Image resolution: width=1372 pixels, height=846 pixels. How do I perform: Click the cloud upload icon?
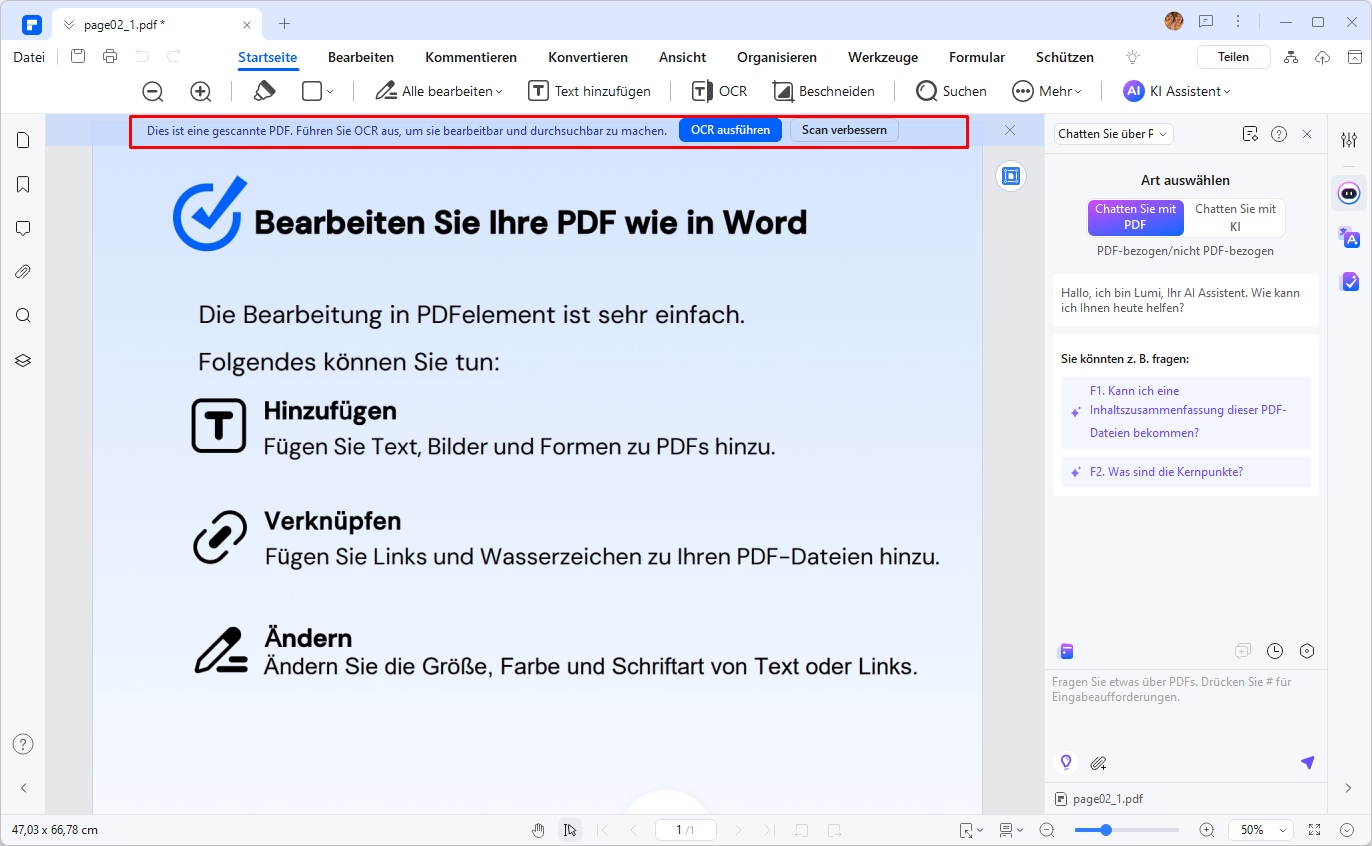pyautogui.click(x=1323, y=57)
